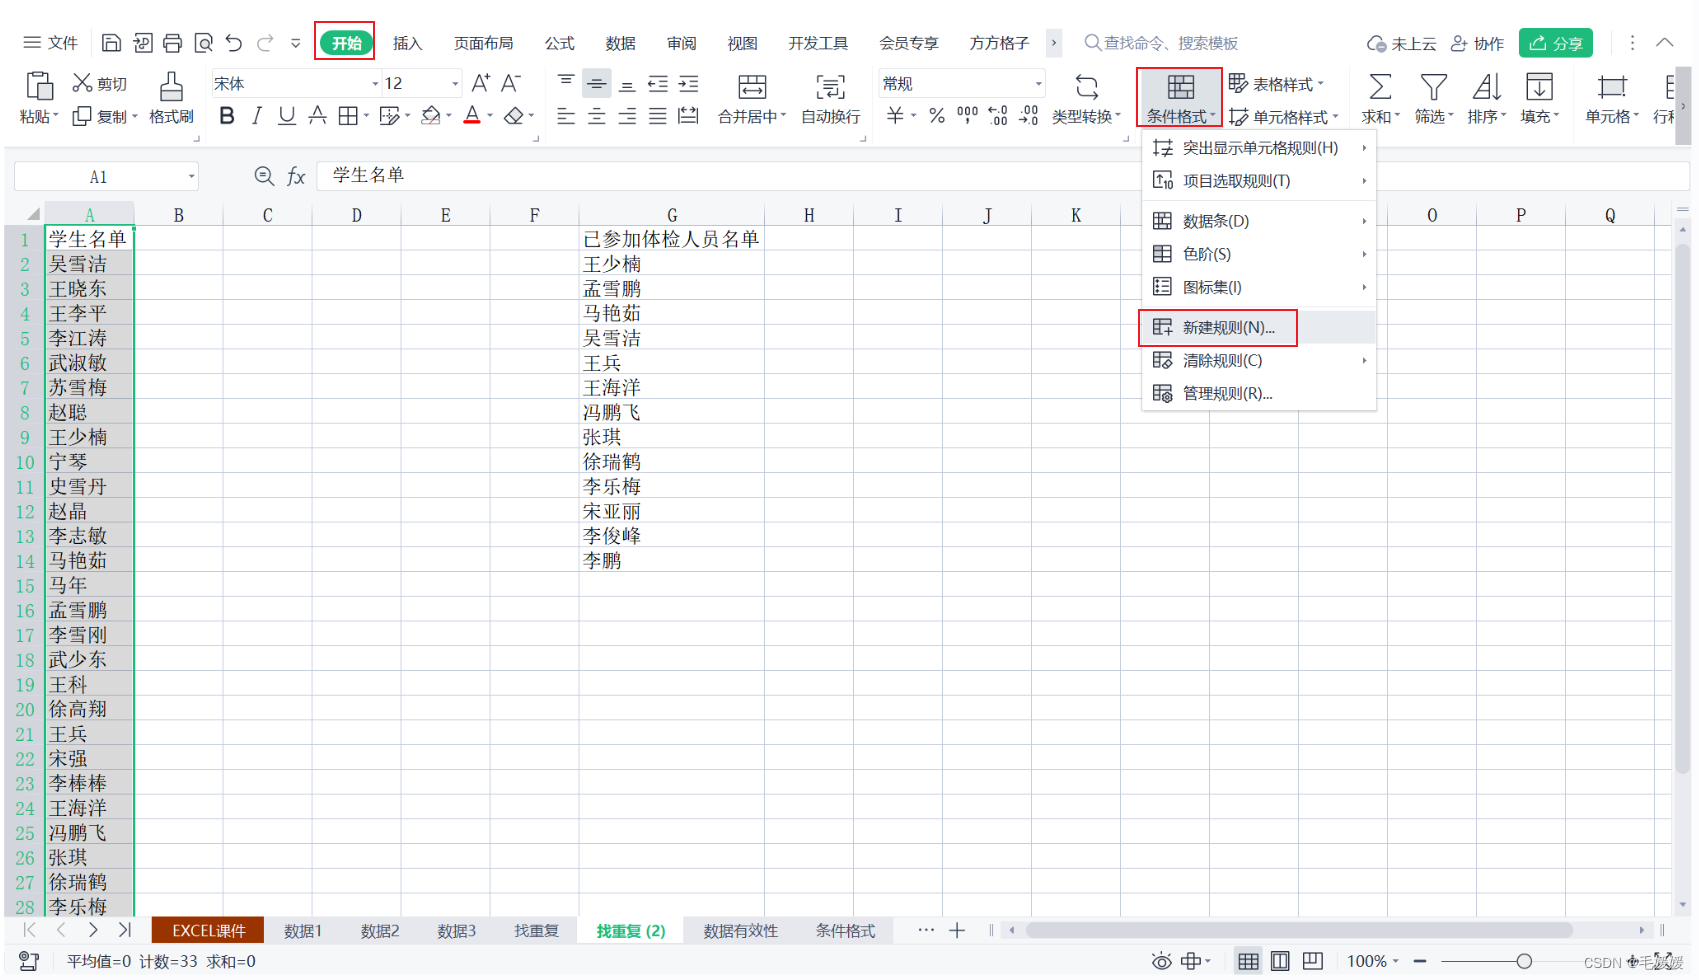Undo the last action
The width and height of the screenshot is (1699, 980).
234,43
